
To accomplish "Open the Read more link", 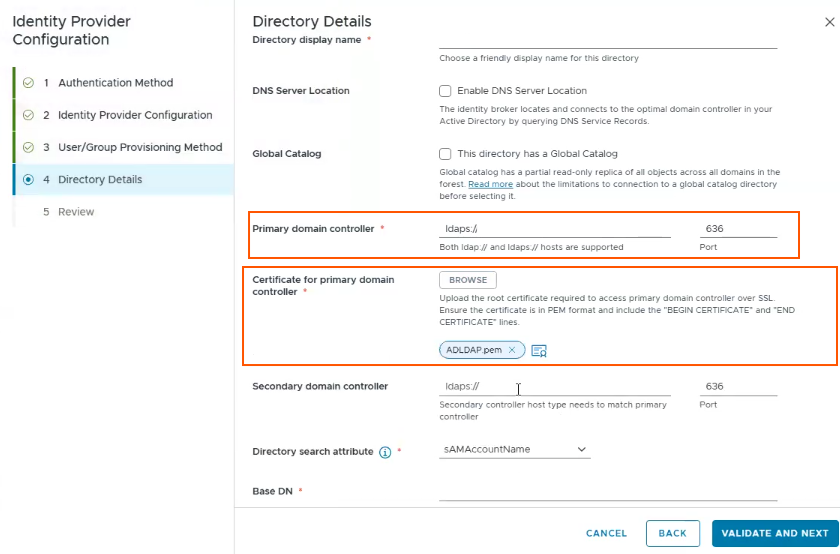I will tap(490, 184).
